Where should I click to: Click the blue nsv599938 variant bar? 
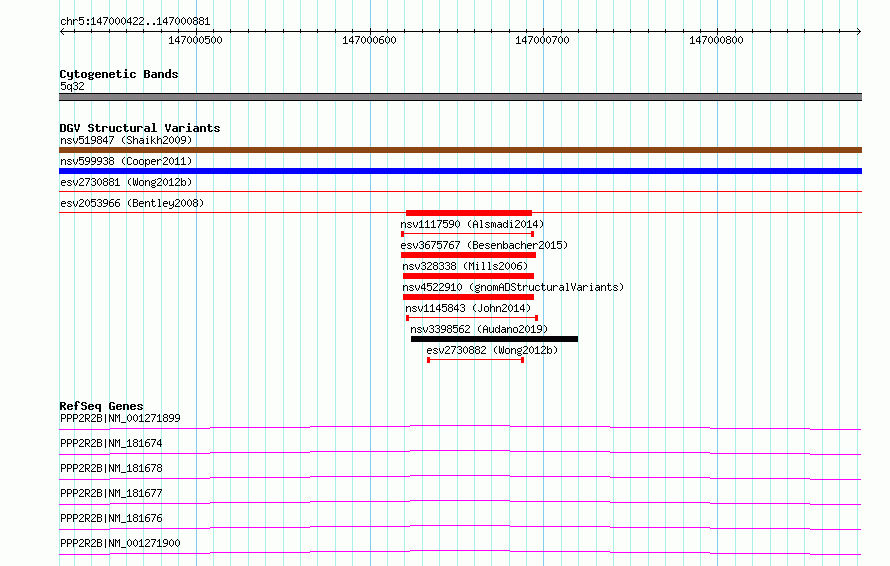pyautogui.click(x=460, y=171)
